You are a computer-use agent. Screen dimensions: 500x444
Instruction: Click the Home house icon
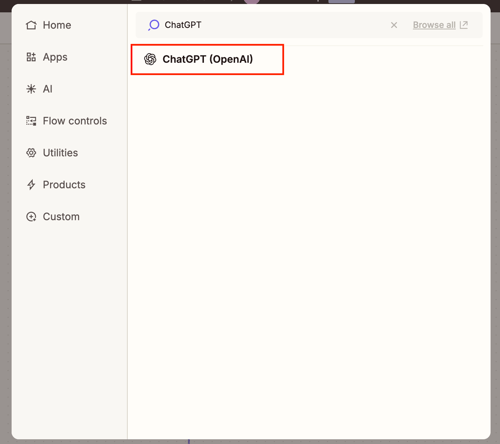point(31,25)
